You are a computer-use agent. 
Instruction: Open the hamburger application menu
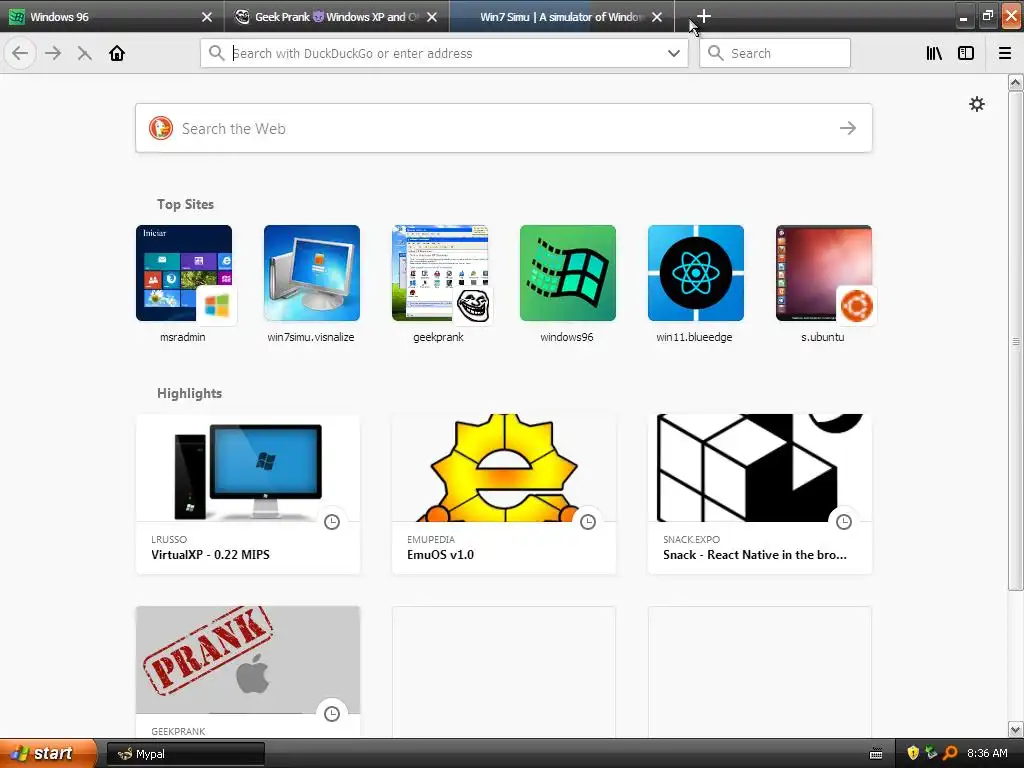(1005, 53)
